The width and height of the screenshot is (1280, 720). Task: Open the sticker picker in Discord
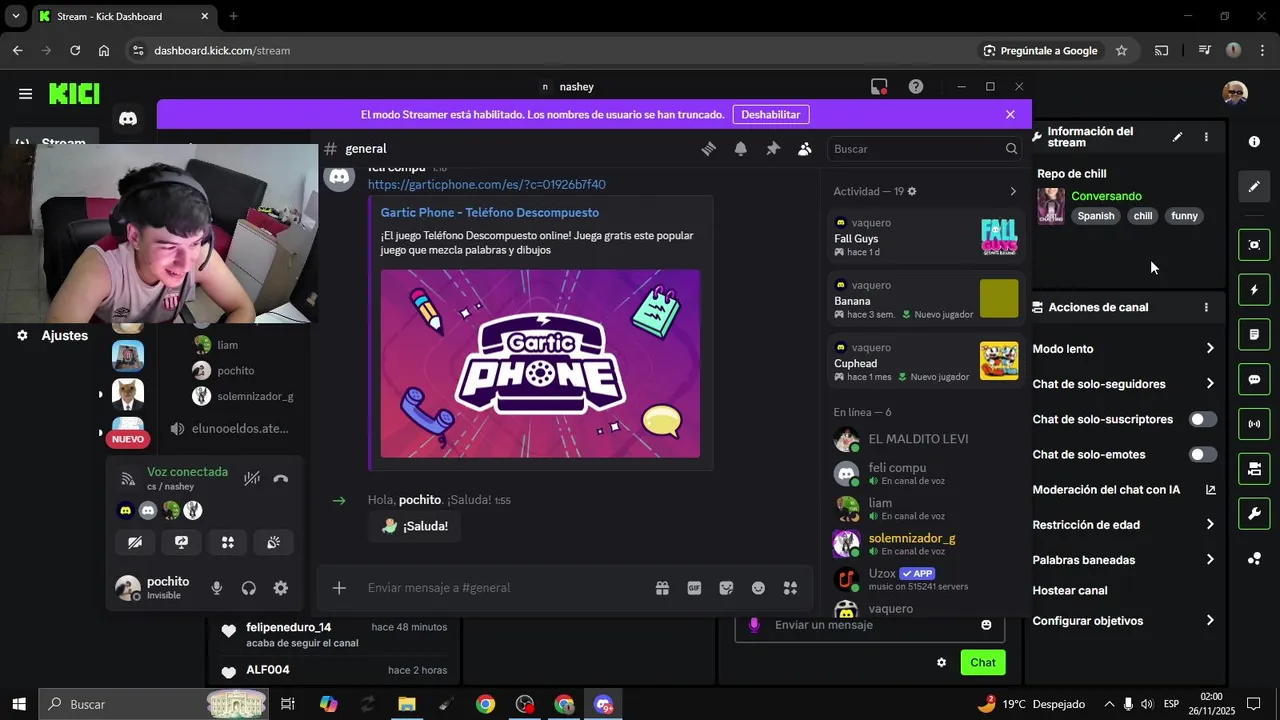tap(726, 588)
